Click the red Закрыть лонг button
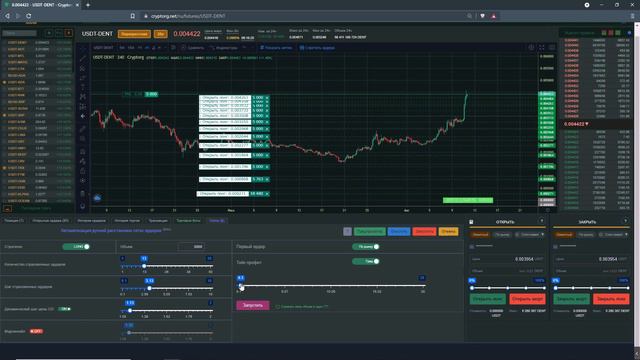 611,299
